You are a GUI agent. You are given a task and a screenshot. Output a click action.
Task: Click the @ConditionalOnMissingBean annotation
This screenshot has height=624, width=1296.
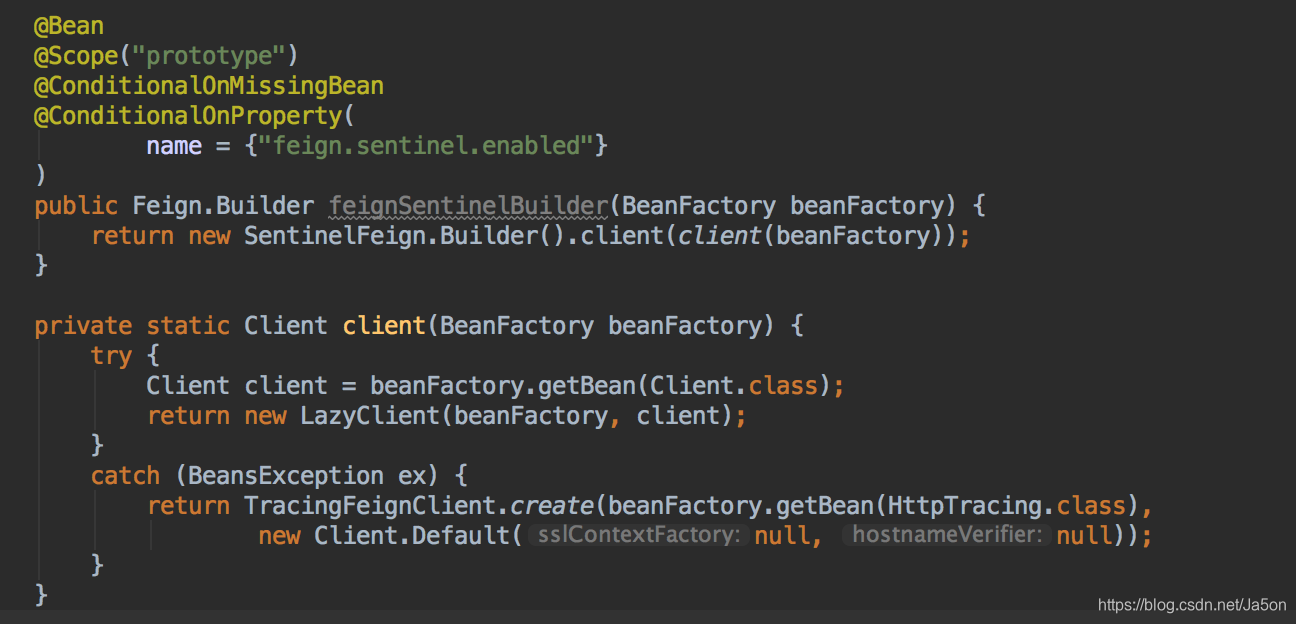[x=209, y=86]
